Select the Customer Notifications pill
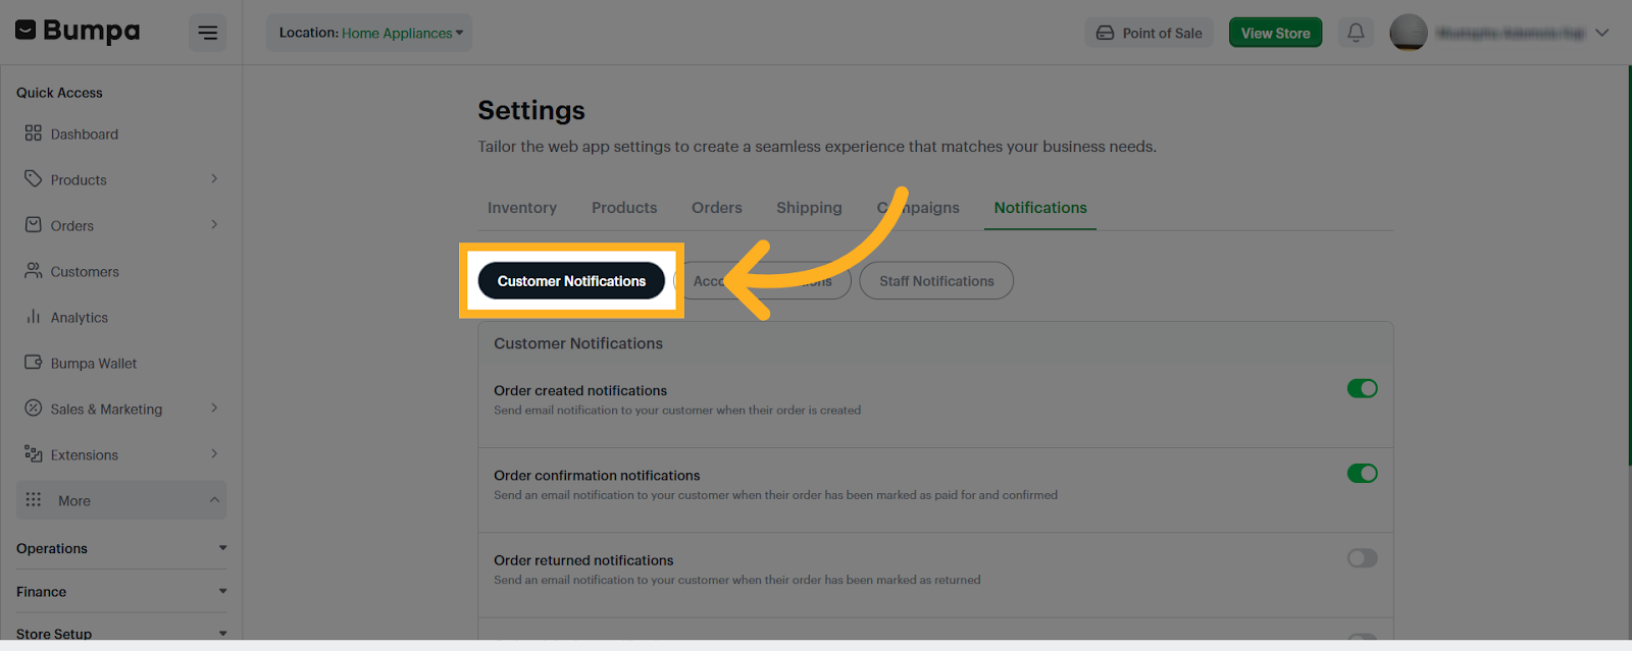1632x651 pixels. tap(572, 281)
